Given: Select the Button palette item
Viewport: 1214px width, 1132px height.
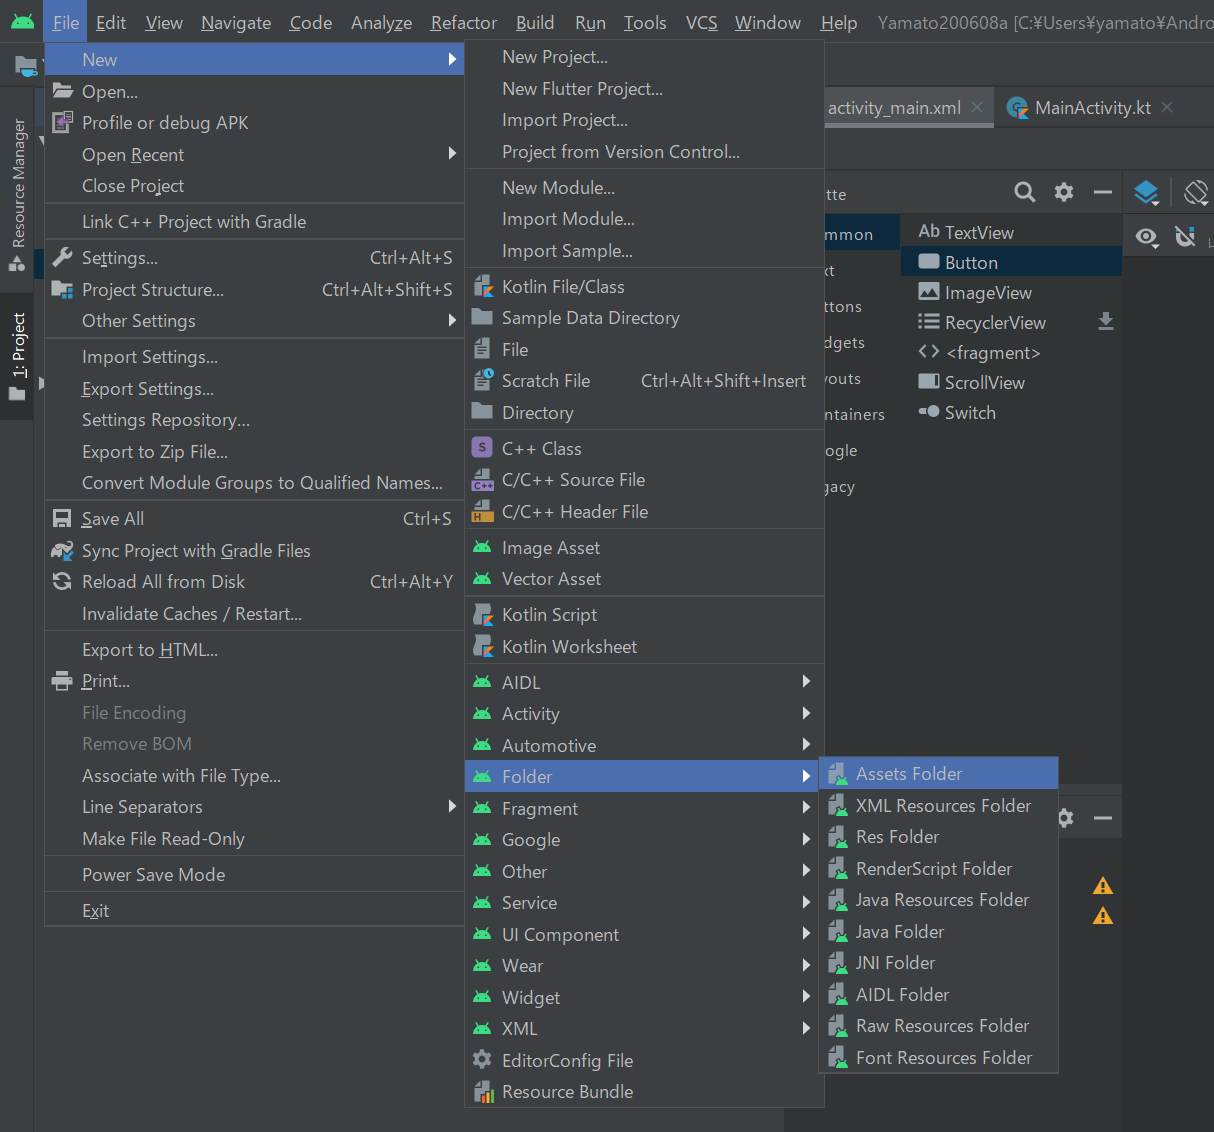Looking at the screenshot, I should (x=1011, y=262).
